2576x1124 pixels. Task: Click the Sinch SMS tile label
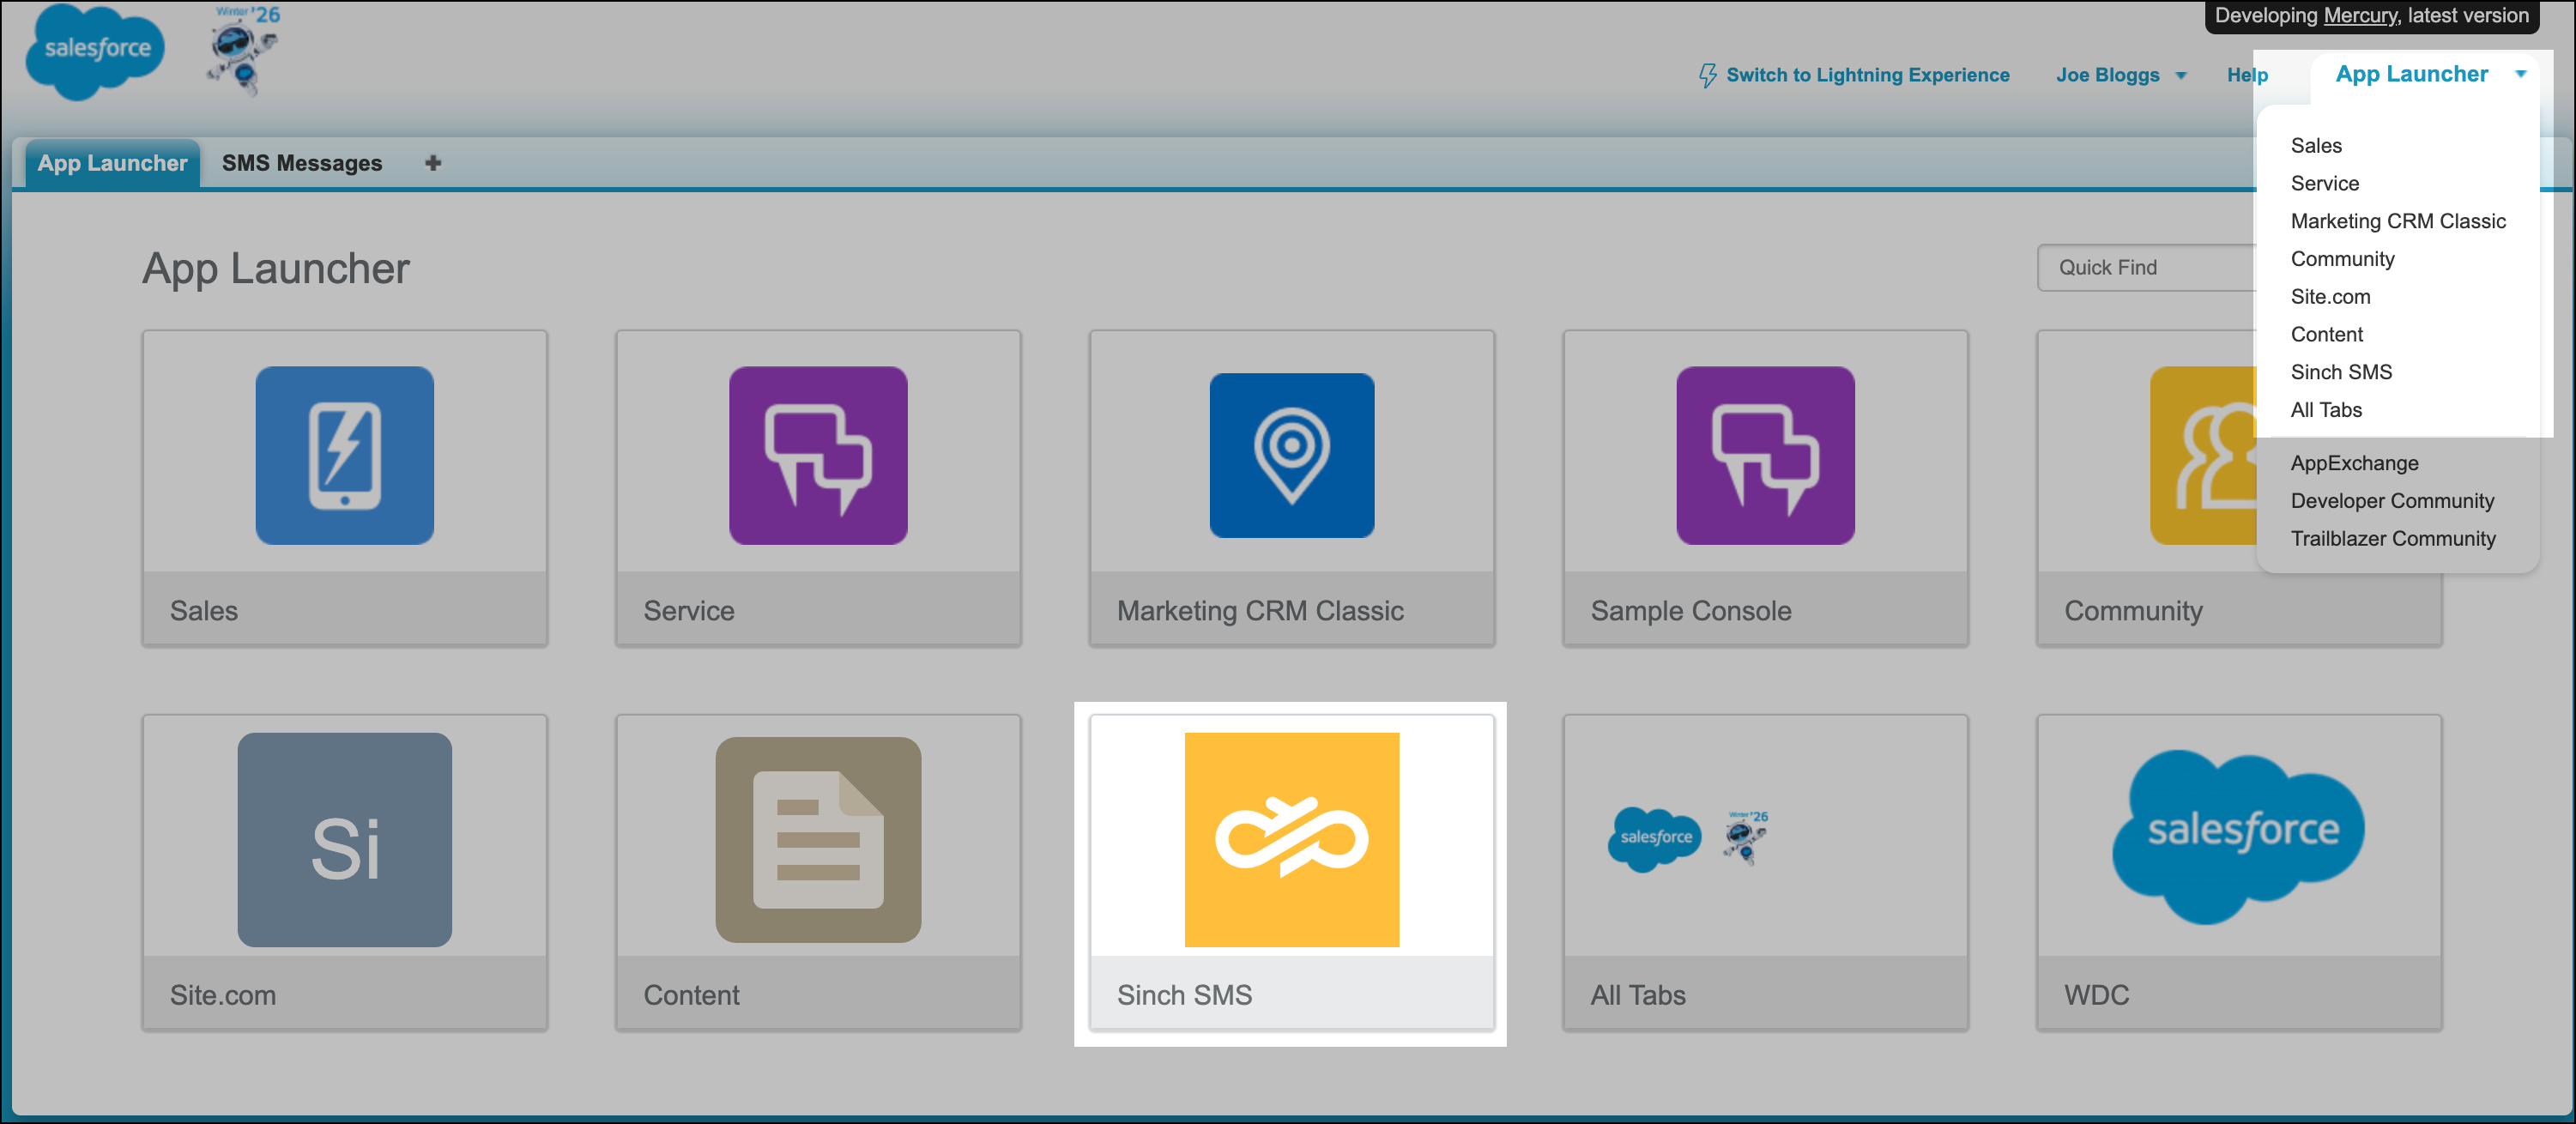pos(1184,995)
